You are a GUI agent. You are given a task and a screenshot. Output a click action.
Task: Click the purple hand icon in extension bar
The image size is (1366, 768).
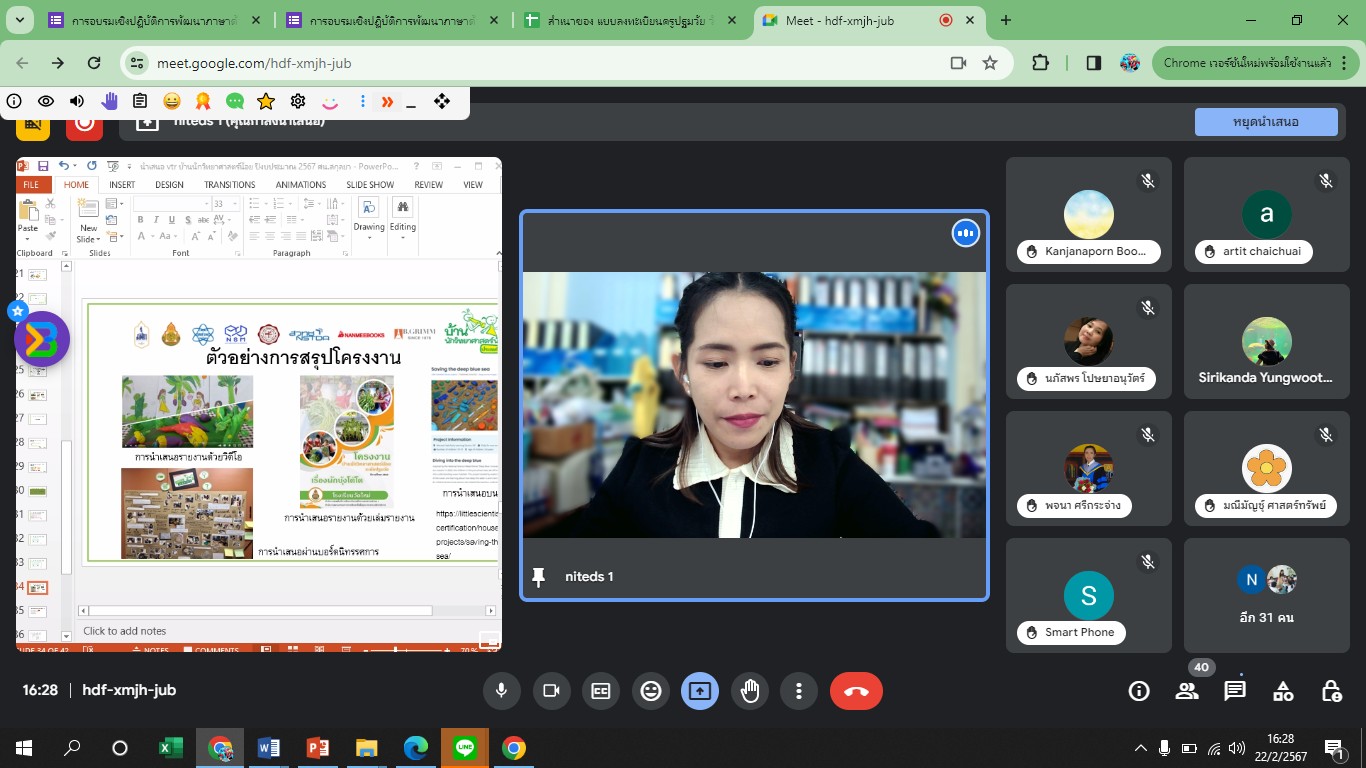pos(109,101)
